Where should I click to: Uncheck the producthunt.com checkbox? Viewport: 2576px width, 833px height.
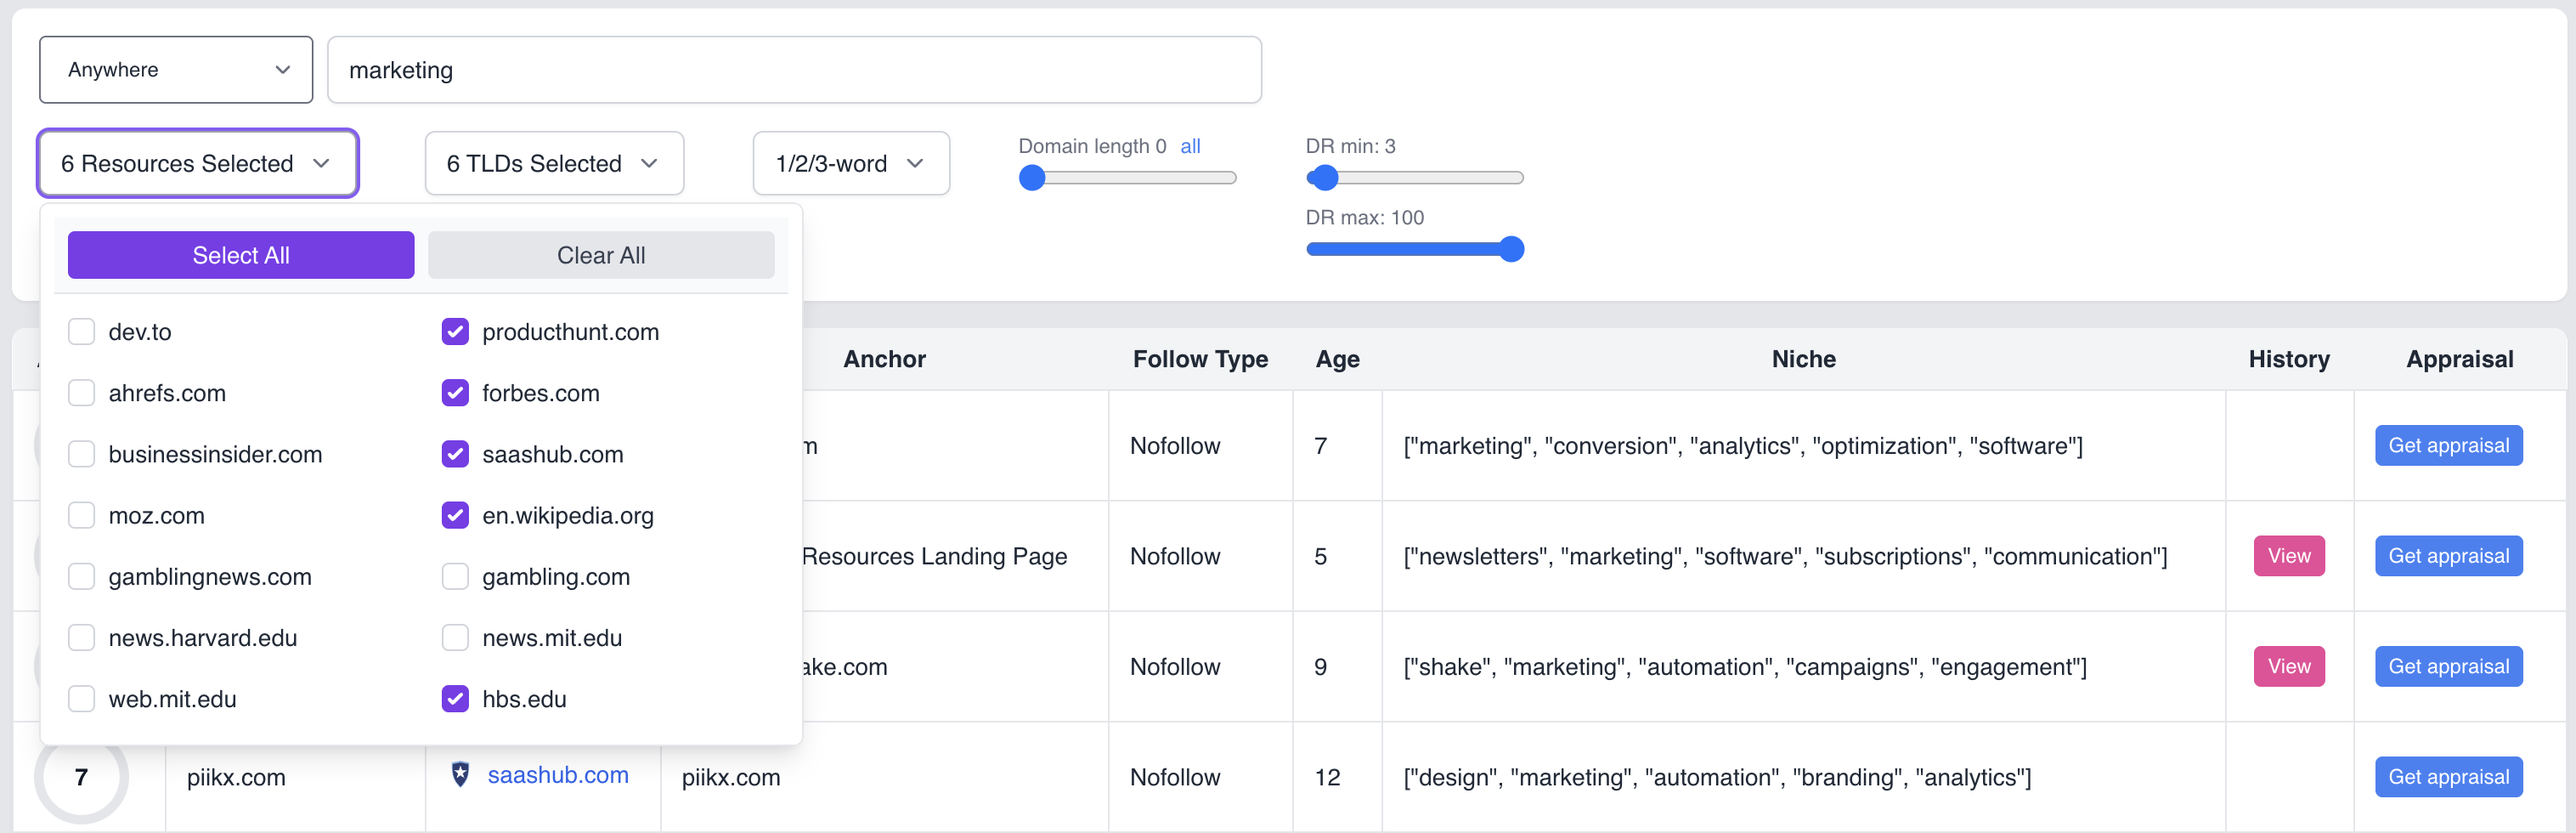(455, 332)
